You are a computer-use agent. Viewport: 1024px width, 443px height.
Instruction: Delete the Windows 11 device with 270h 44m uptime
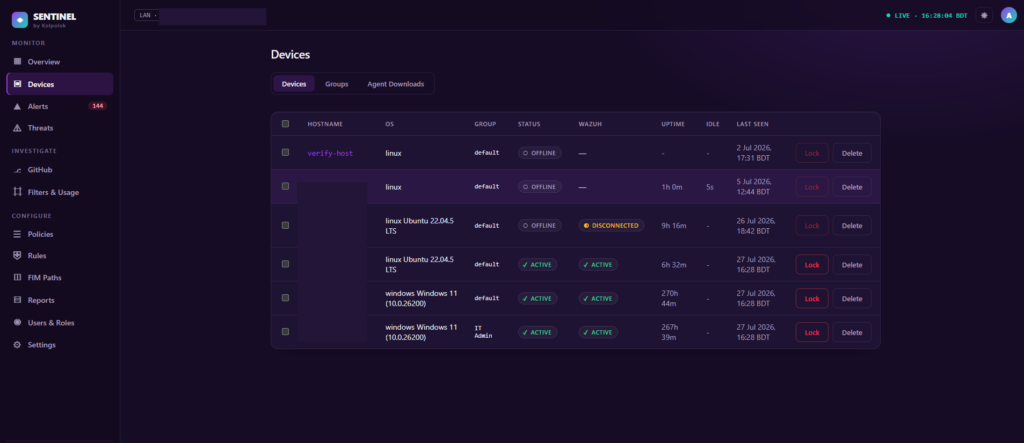click(x=852, y=298)
